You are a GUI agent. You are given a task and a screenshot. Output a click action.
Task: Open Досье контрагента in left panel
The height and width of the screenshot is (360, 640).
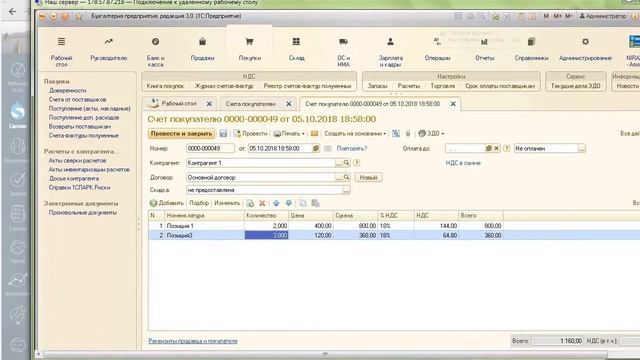tap(74, 179)
